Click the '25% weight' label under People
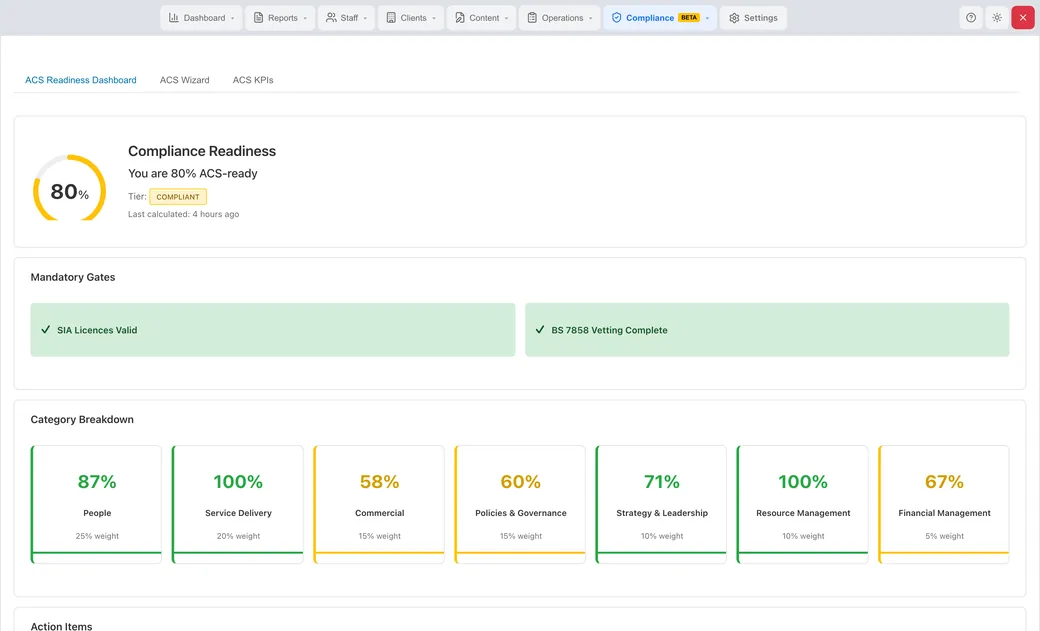This screenshot has height=631, width=1040. [x=97, y=536]
